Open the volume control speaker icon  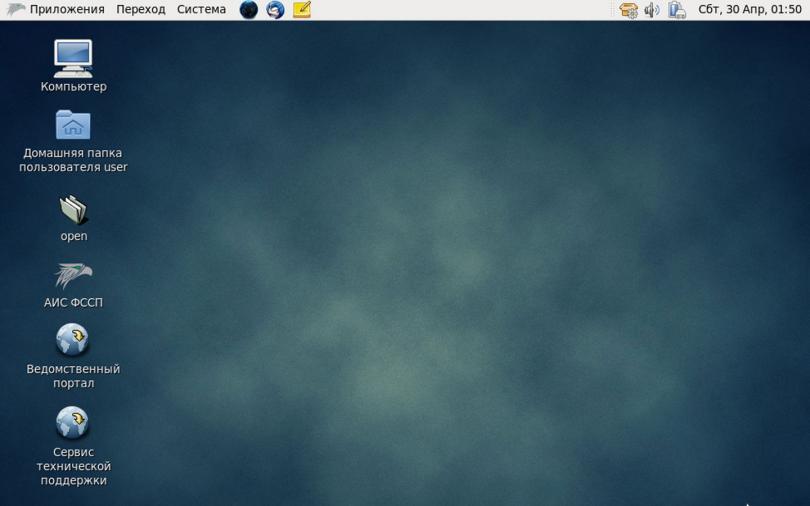(652, 10)
